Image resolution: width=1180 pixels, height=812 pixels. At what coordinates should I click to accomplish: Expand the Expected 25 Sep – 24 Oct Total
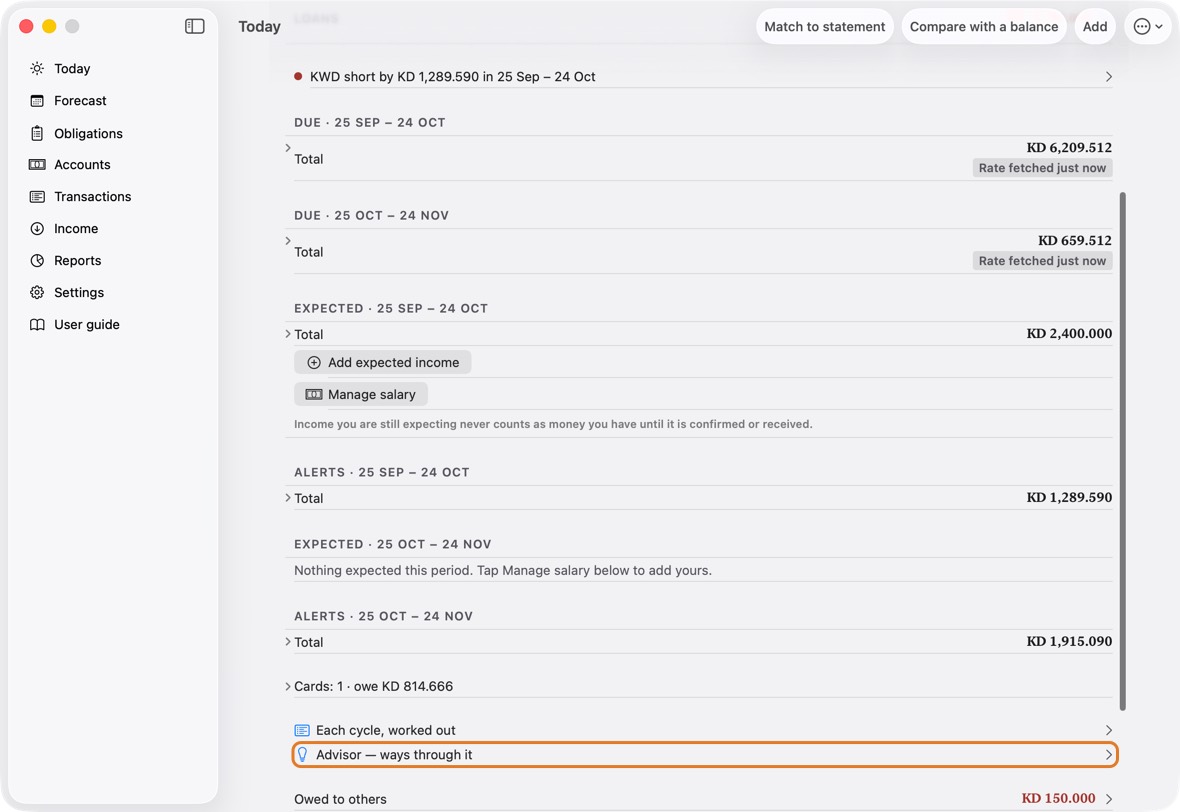(287, 333)
